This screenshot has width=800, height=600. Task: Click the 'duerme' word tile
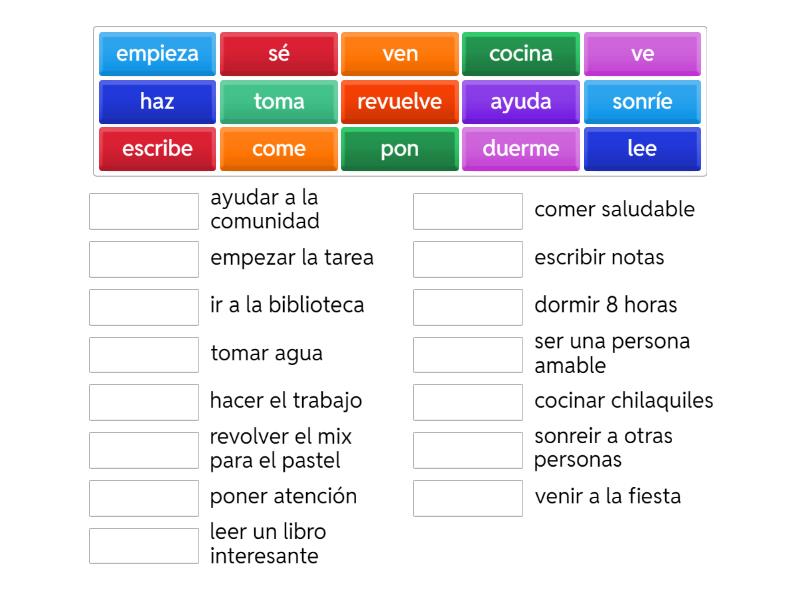pos(521,149)
